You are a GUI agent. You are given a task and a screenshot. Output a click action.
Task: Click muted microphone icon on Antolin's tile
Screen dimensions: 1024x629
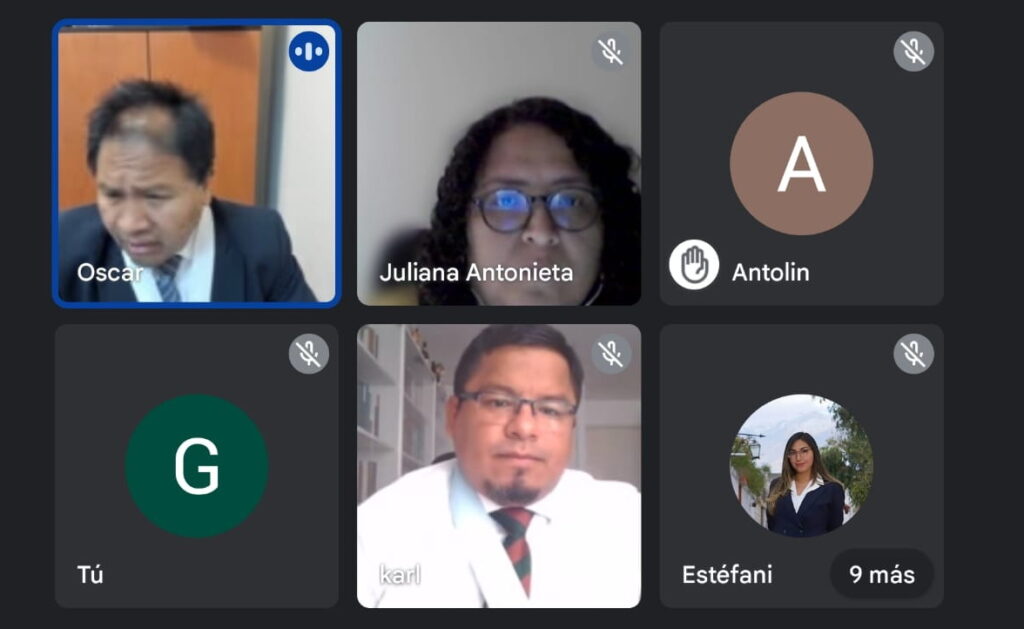pyautogui.click(x=914, y=51)
